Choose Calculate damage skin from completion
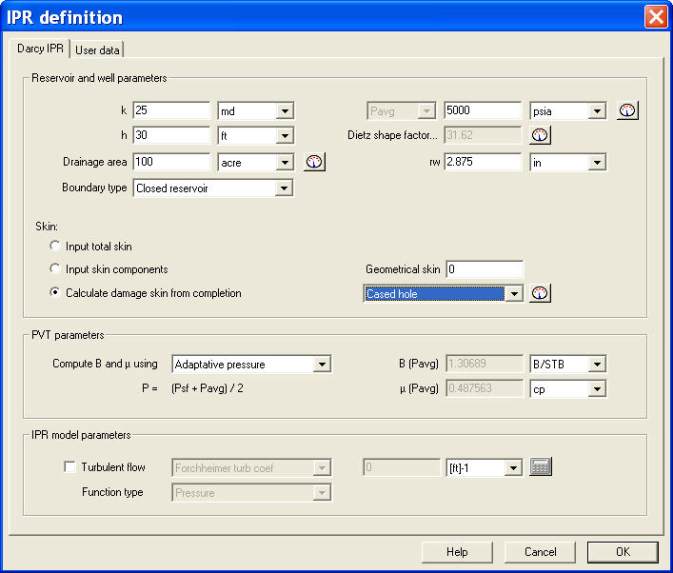Image resolution: width=673 pixels, height=573 pixels. pyautogui.click(x=54, y=292)
